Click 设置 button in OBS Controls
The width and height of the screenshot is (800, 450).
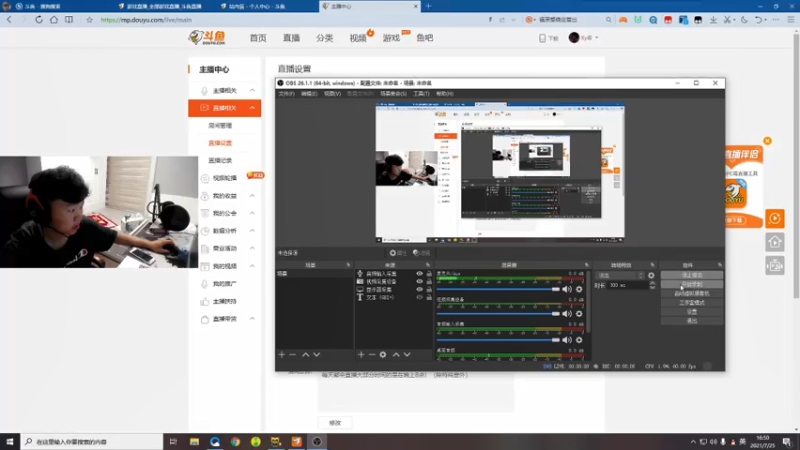tap(692, 312)
